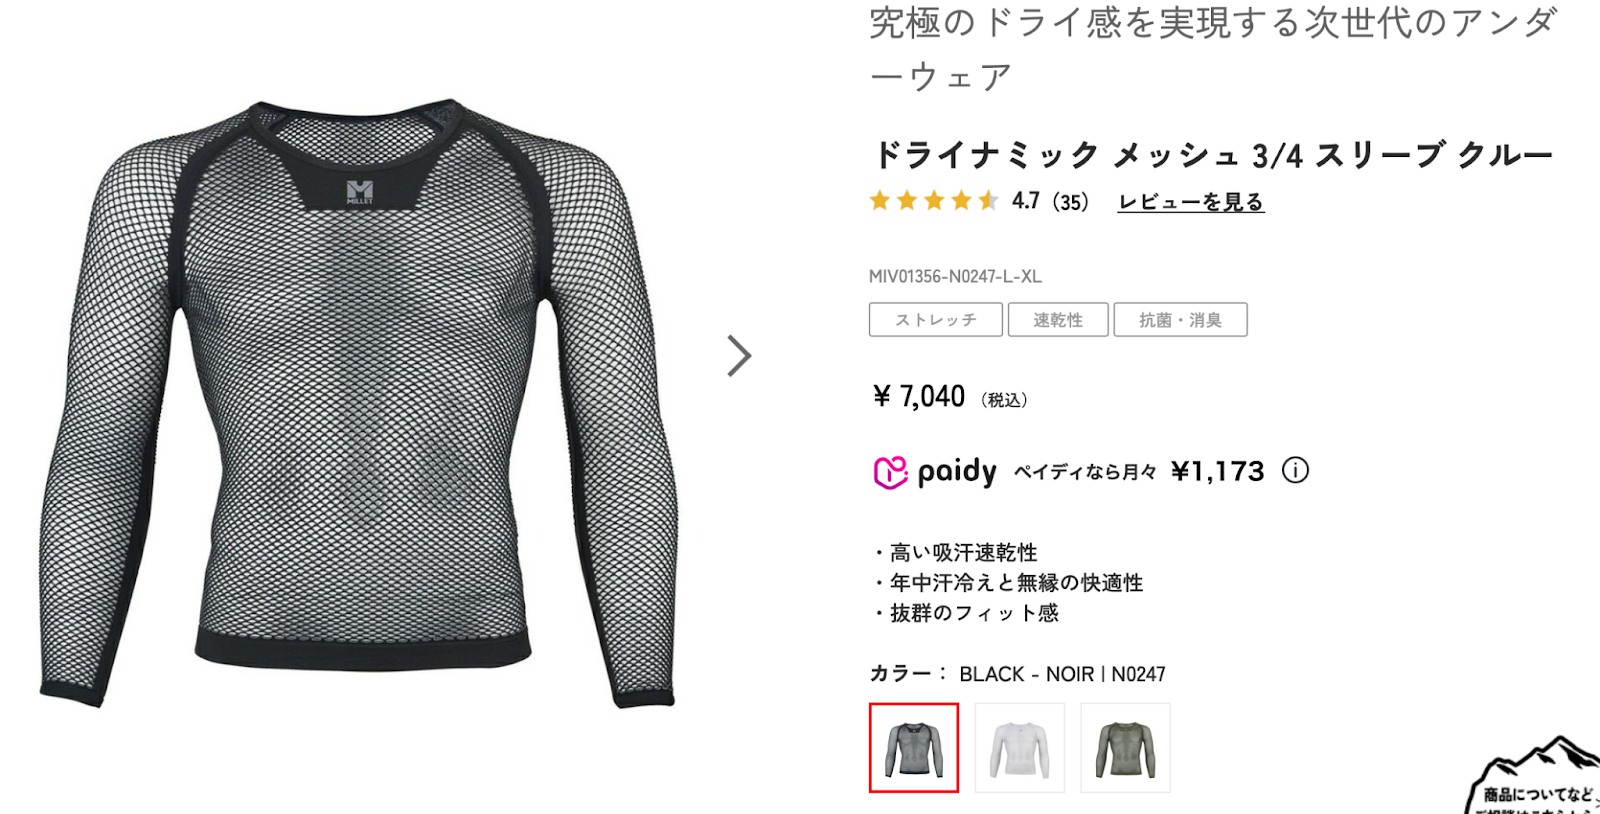Select the 抗菌・消臭 feature tag
Viewport: 1600px width, 814px height.
tap(1180, 320)
